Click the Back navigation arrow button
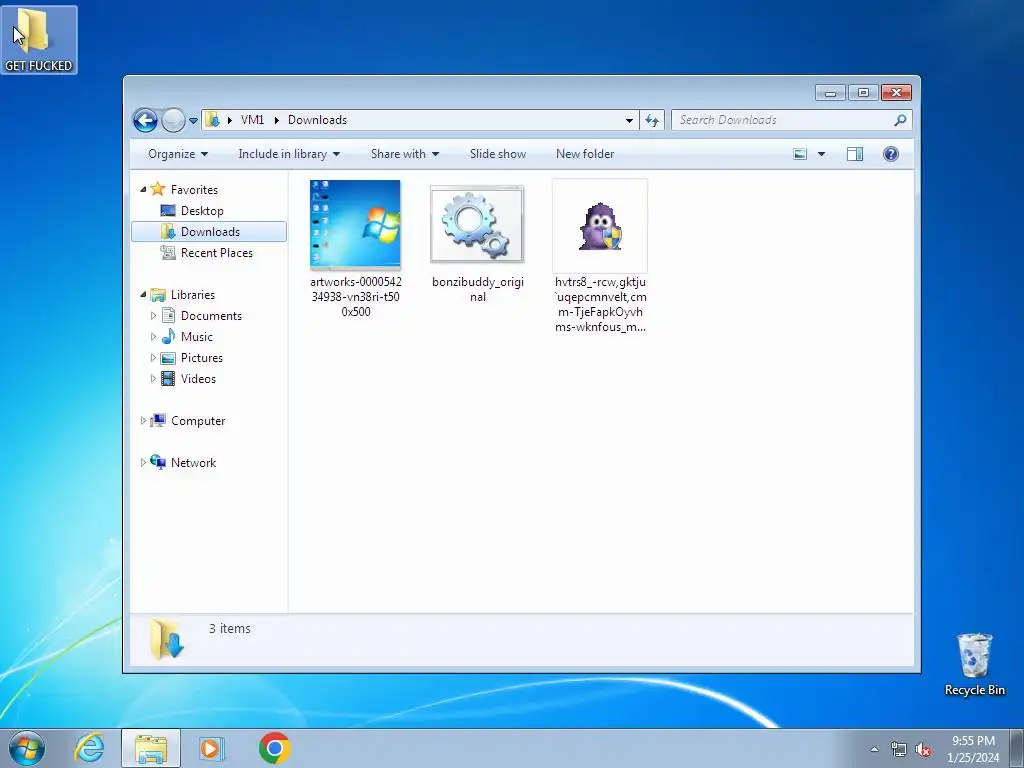 145,120
